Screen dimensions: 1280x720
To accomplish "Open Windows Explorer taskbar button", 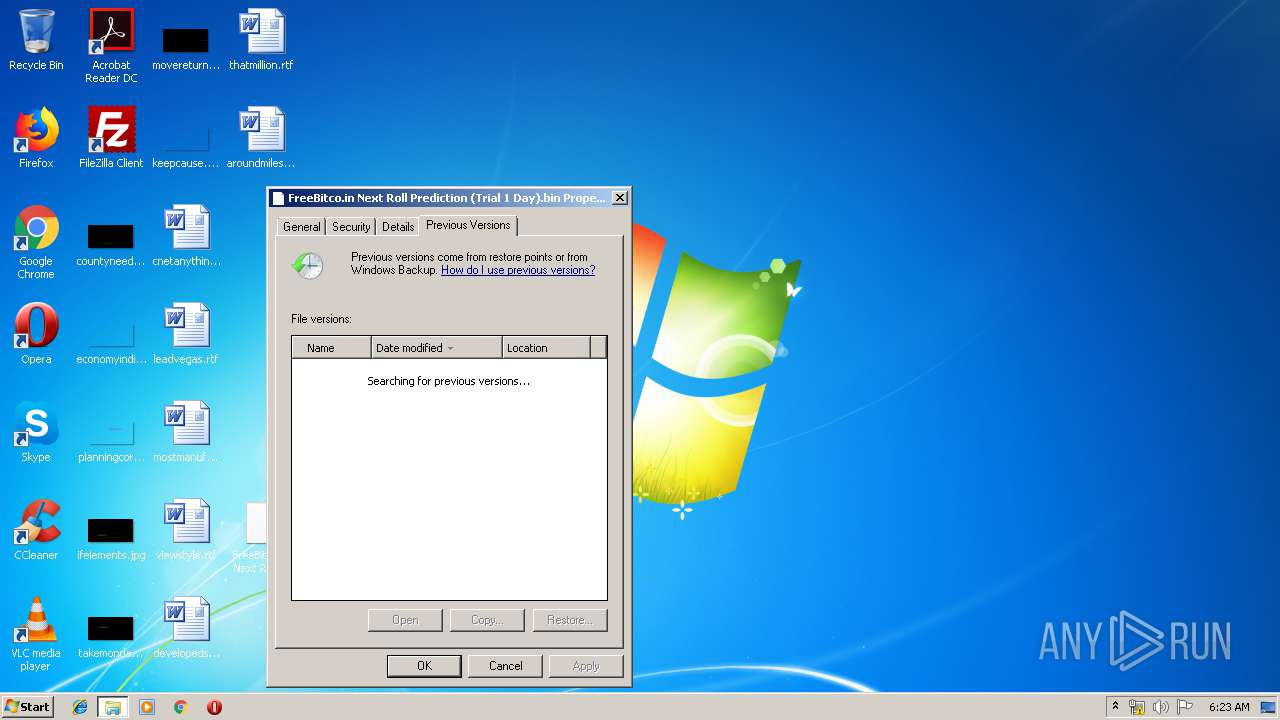I will [113, 707].
